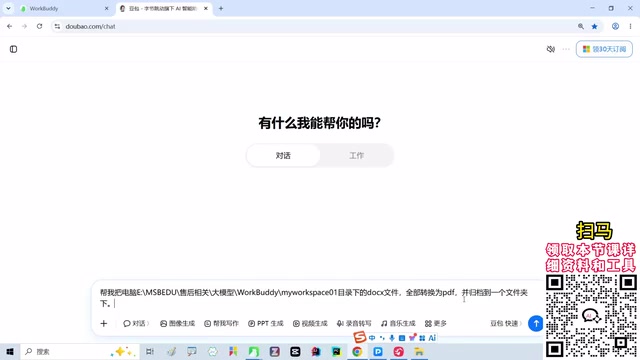Switch to the WorkBuddy browser tab
The width and height of the screenshot is (640, 360).
(x=61, y=8)
